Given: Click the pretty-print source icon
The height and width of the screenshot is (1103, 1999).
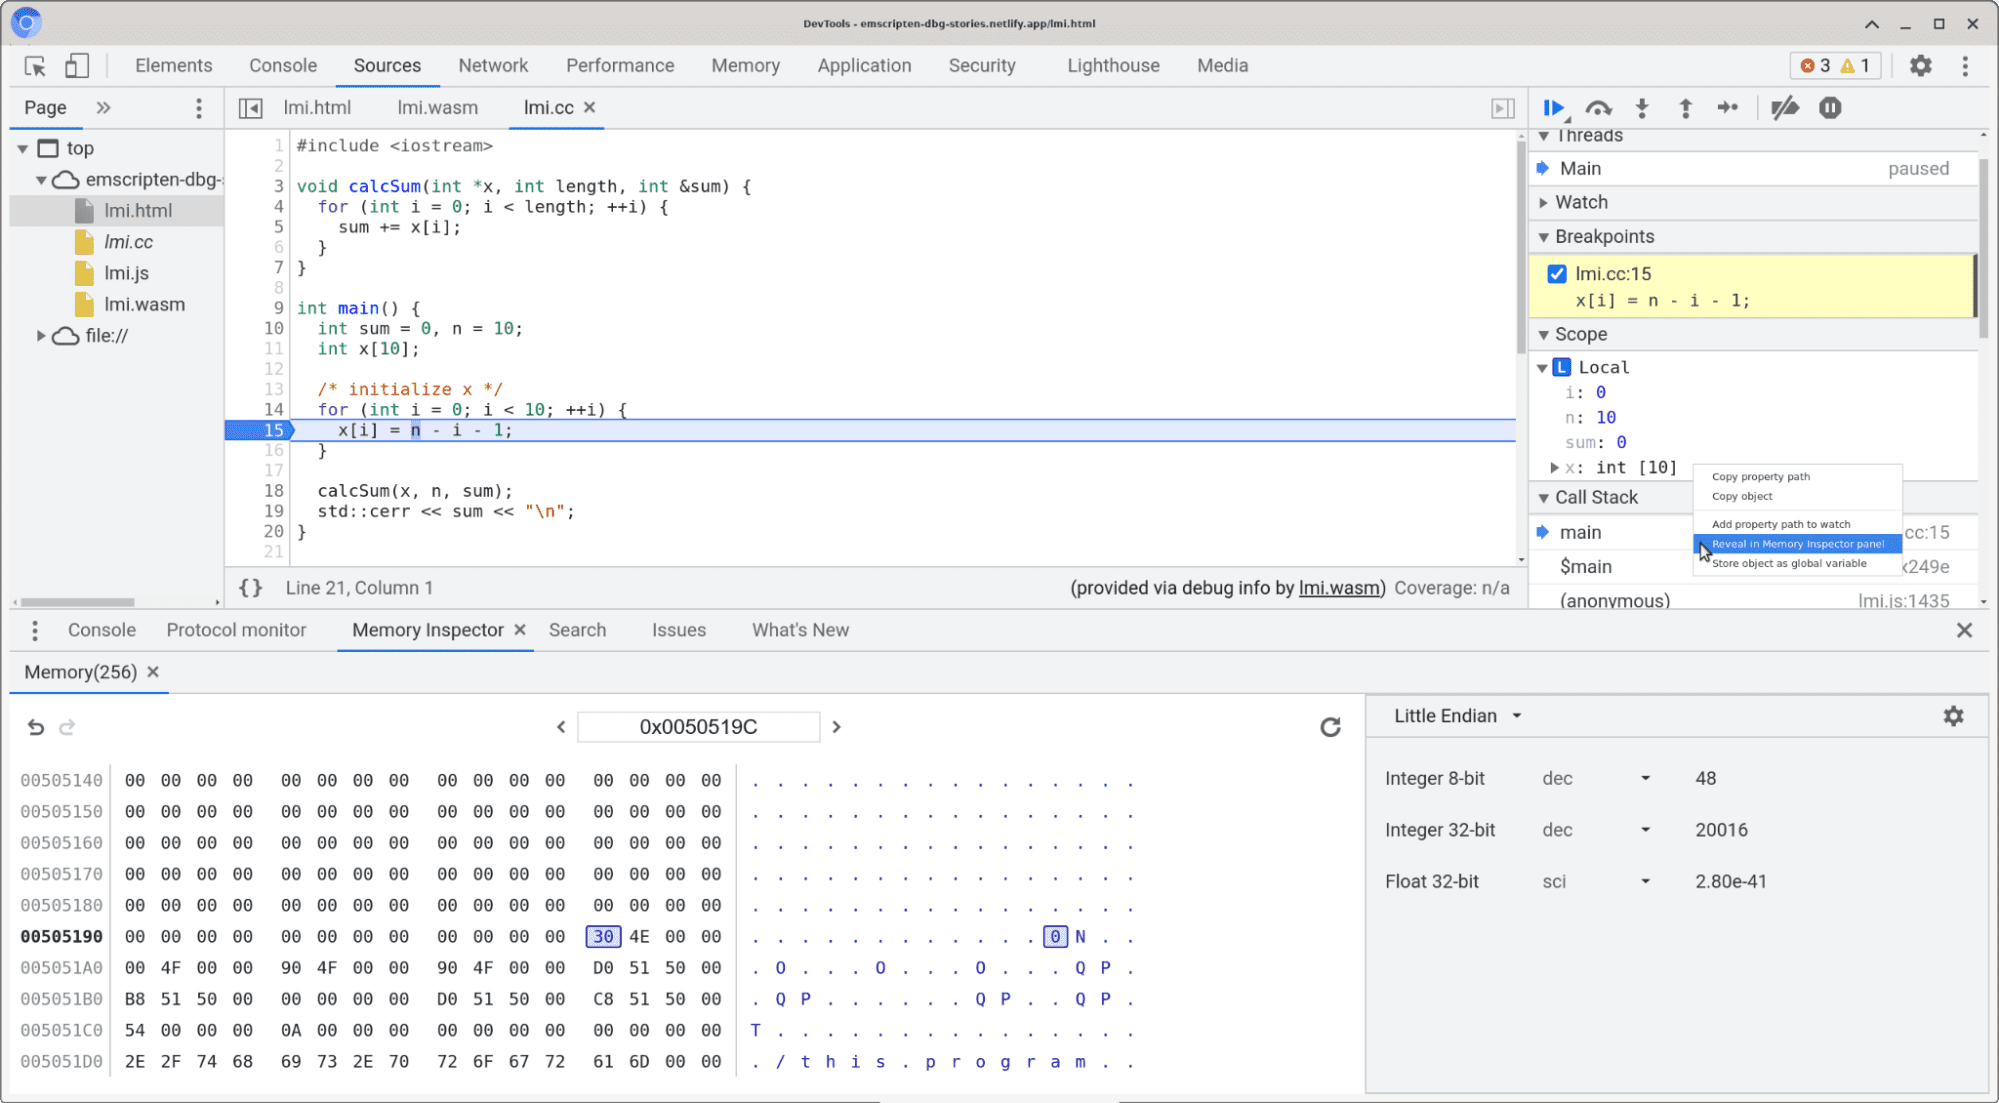Looking at the screenshot, I should [x=249, y=587].
